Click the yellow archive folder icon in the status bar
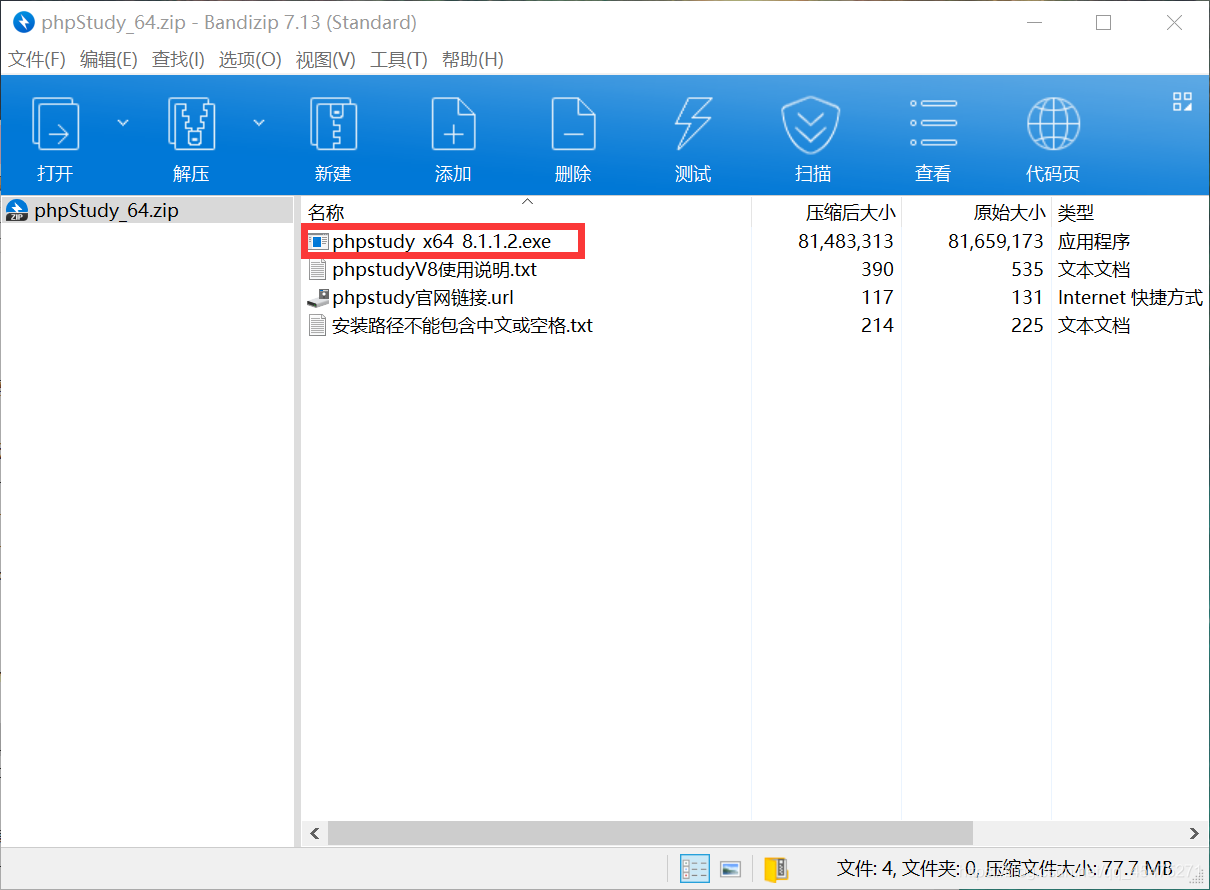 pos(776,868)
